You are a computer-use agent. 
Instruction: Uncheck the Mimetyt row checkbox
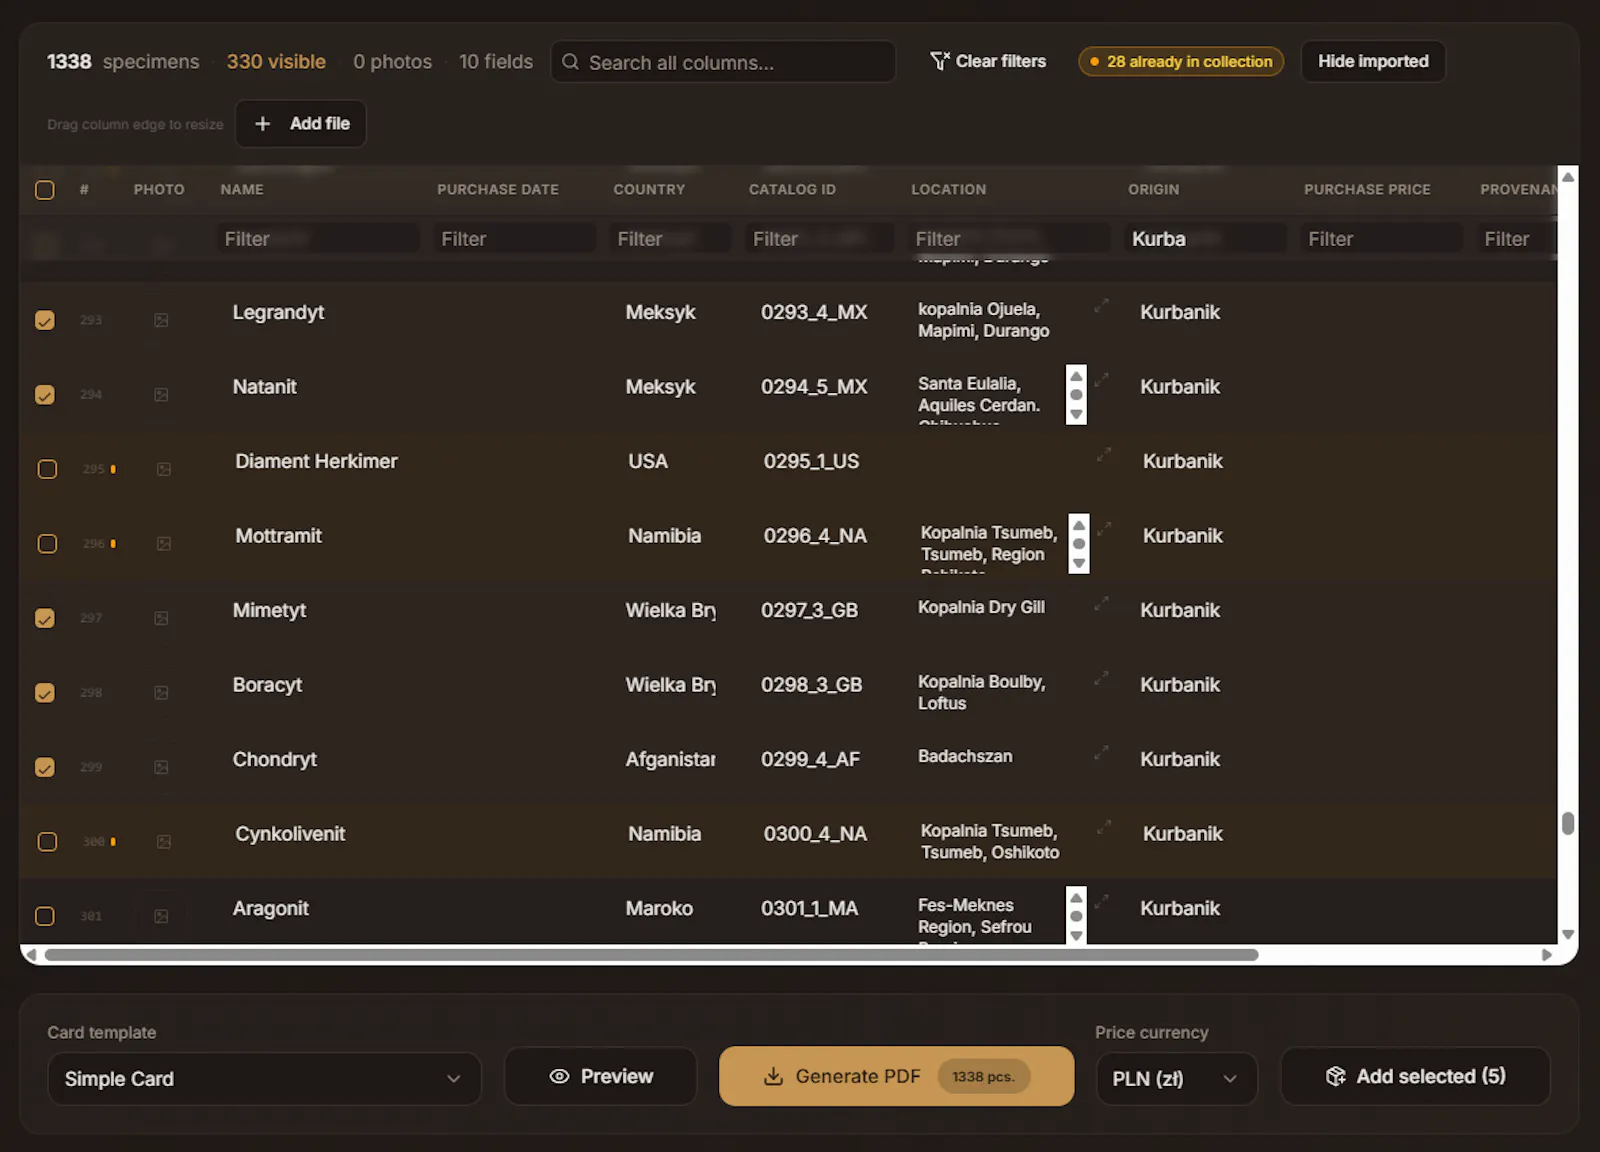[x=45, y=618]
